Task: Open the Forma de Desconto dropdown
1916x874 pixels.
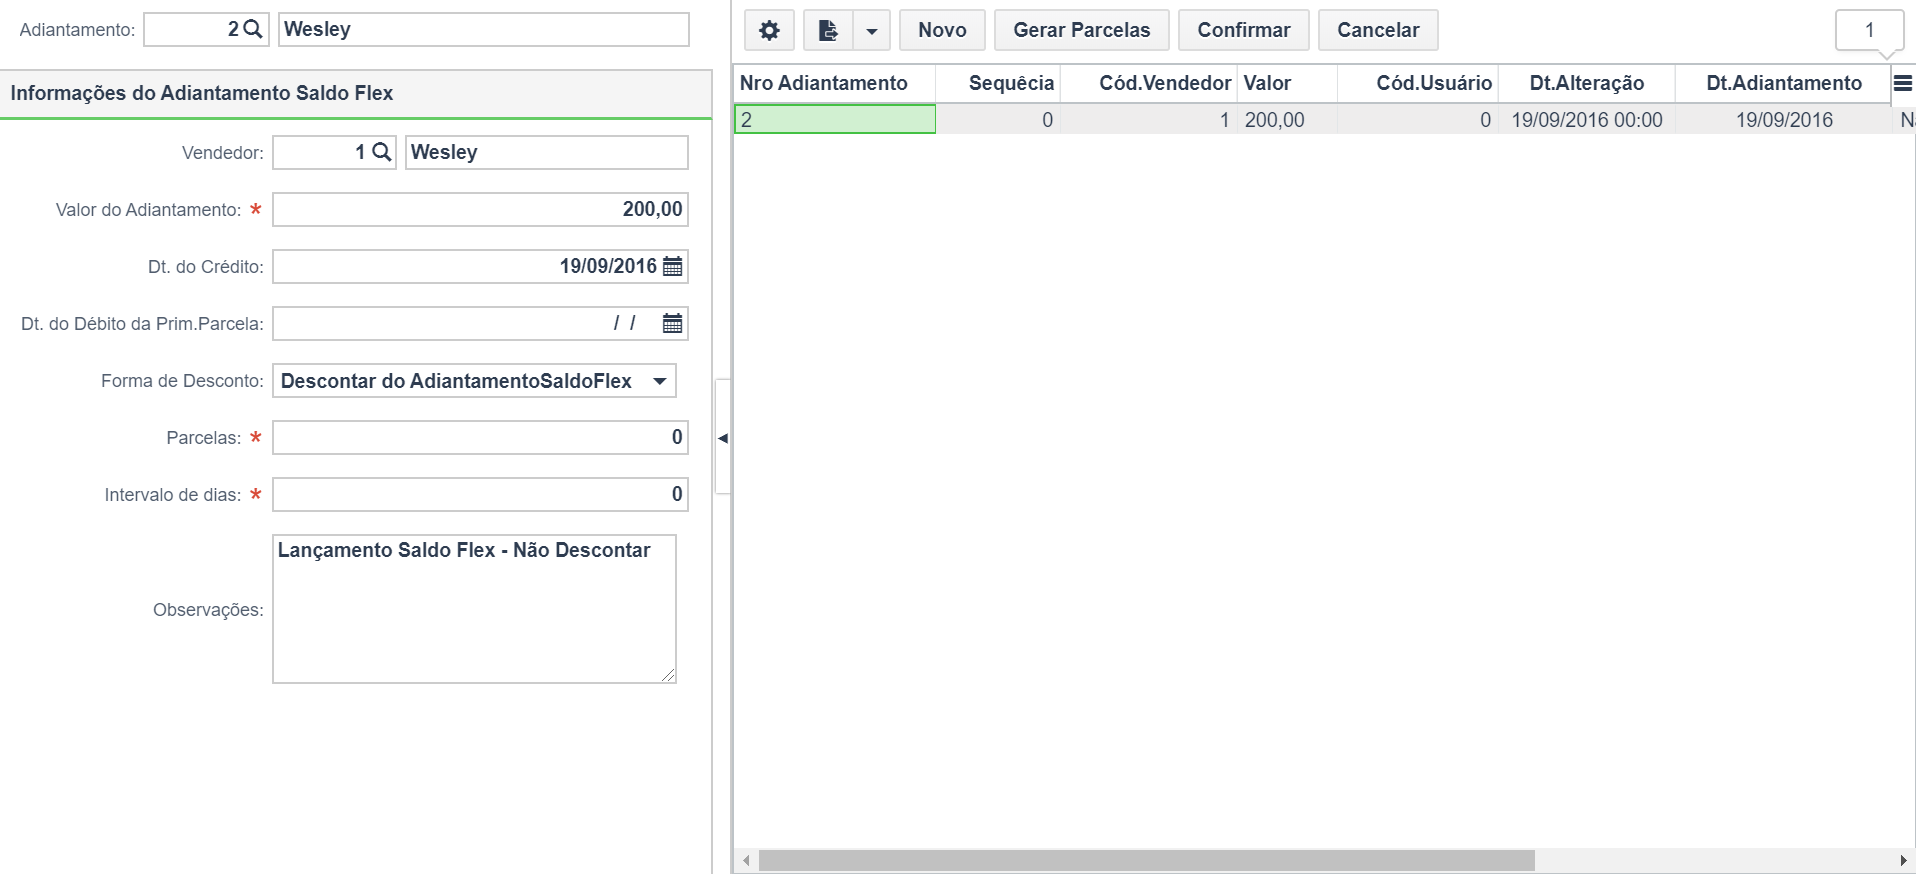Action: (474, 381)
